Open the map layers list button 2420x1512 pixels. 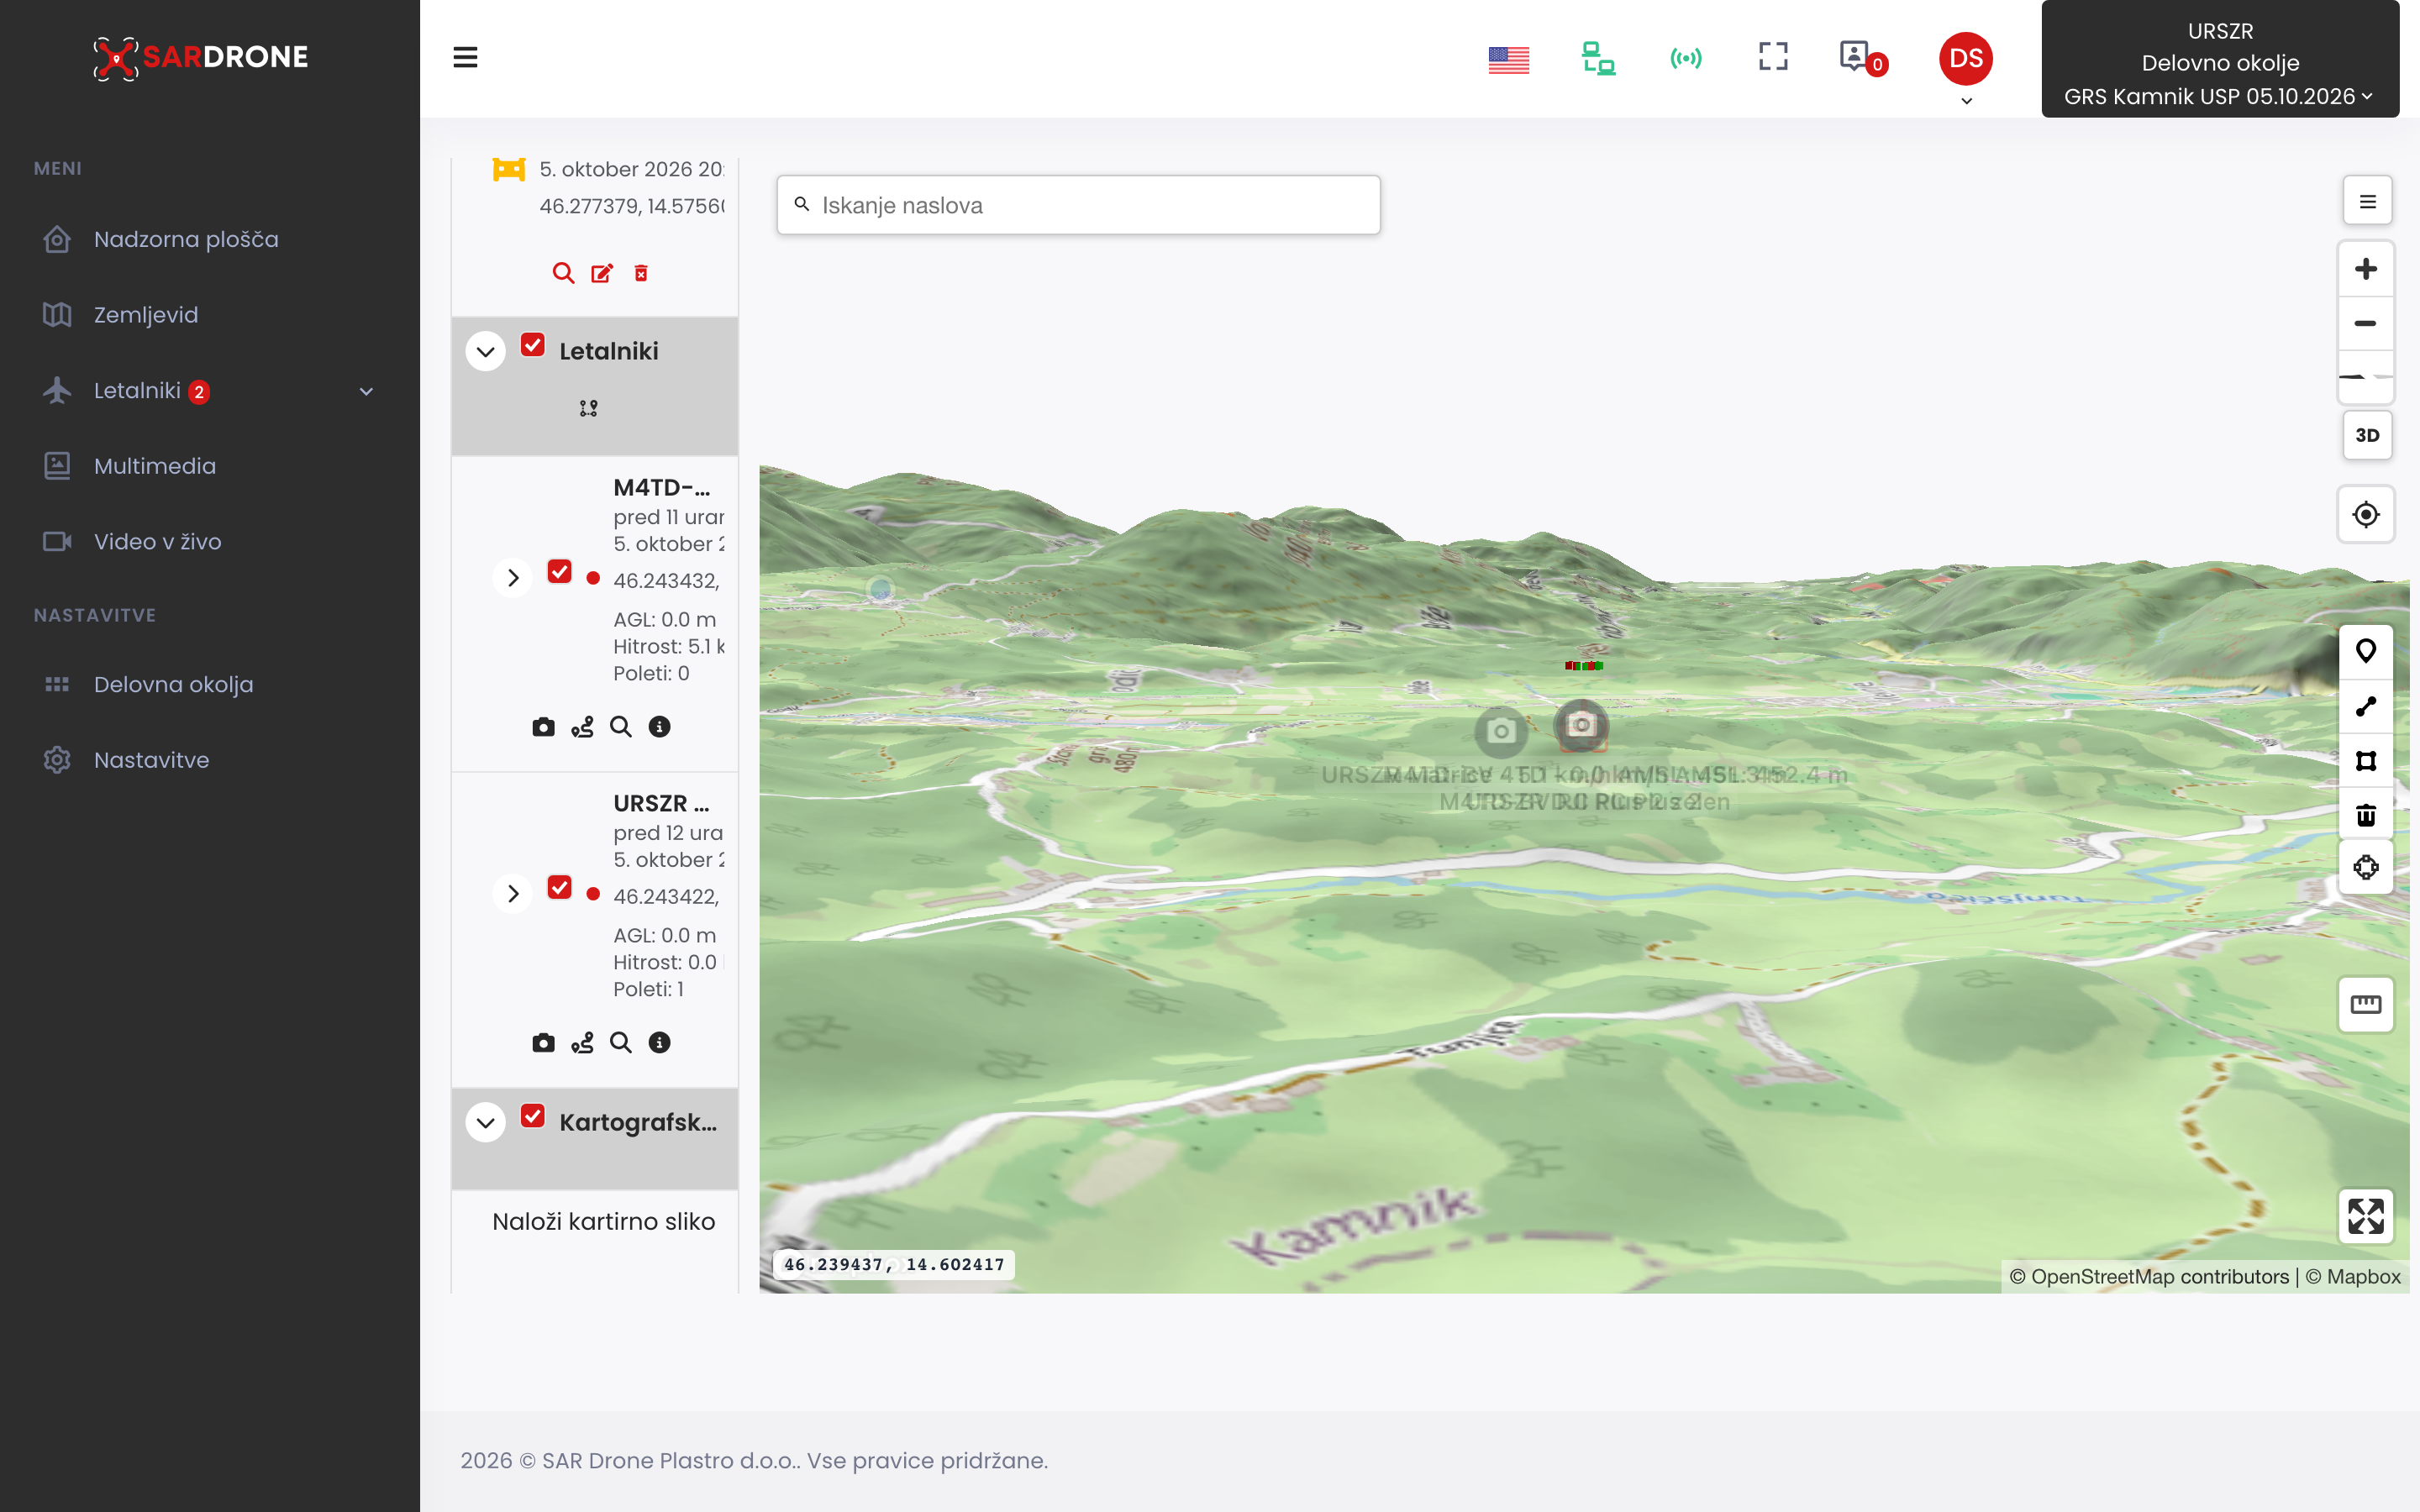(2367, 202)
